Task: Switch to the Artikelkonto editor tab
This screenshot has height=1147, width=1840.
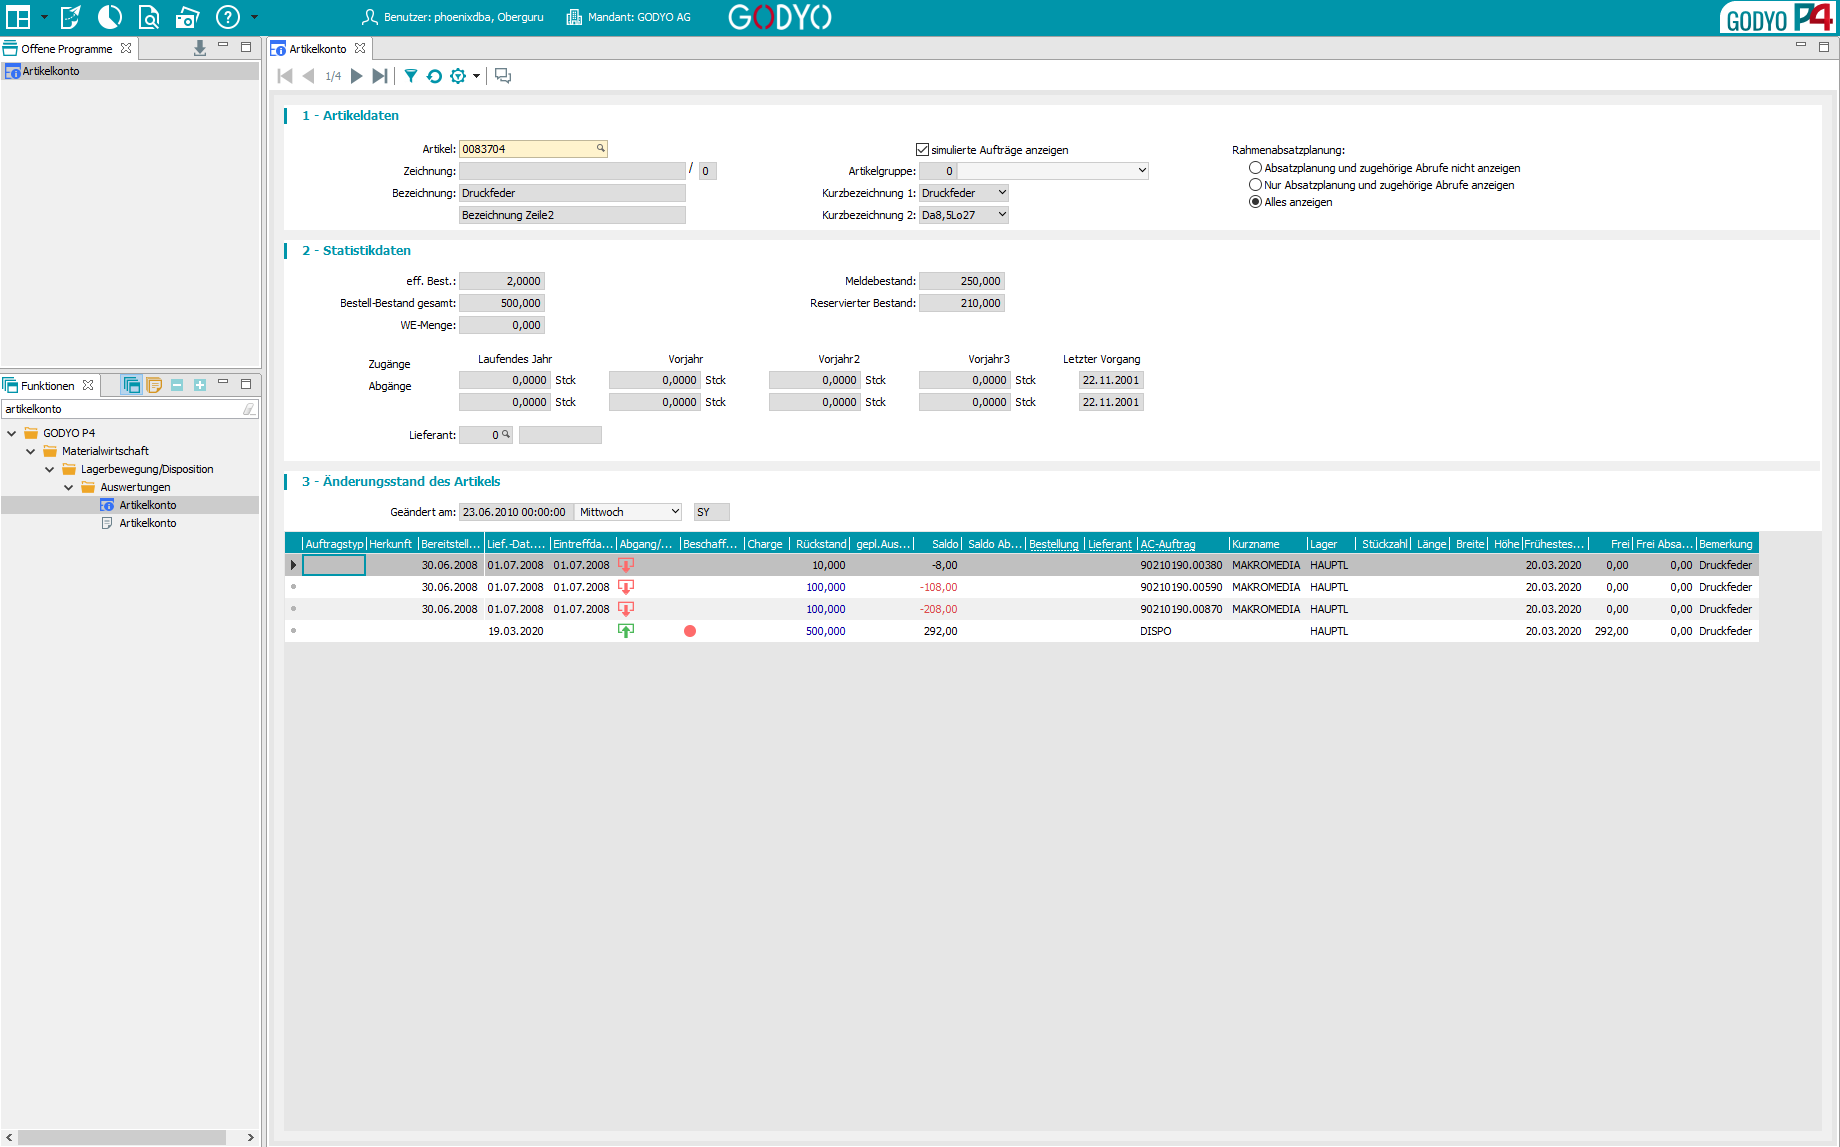Action: [317, 49]
